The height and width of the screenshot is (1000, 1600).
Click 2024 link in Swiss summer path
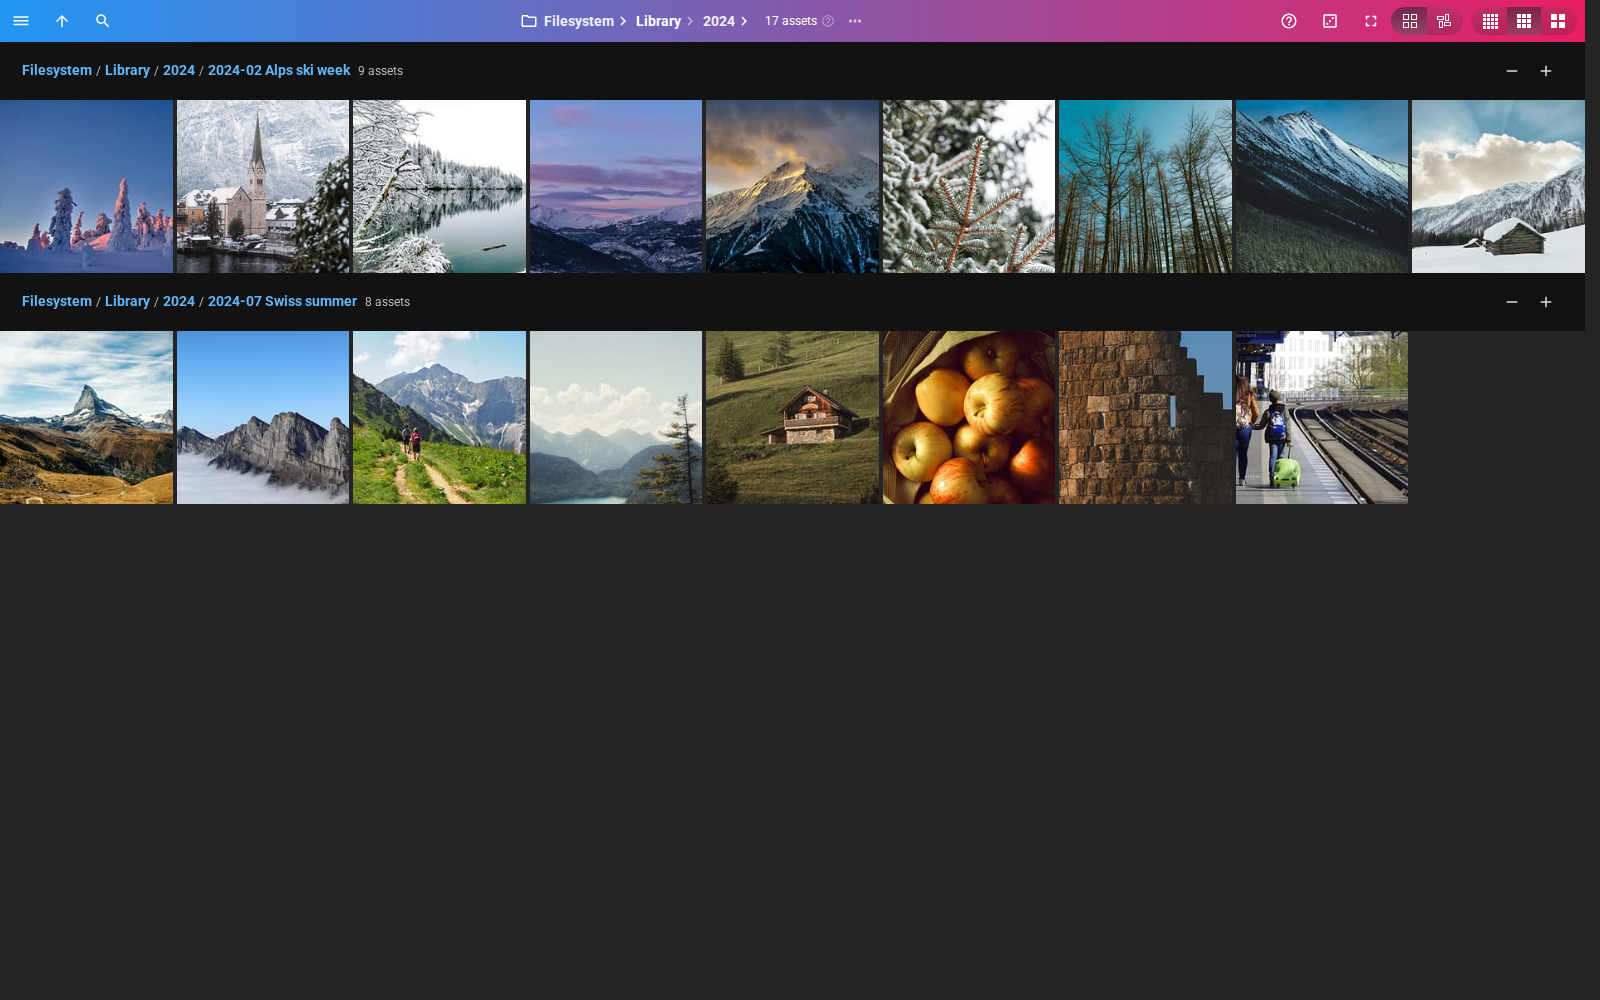point(179,301)
